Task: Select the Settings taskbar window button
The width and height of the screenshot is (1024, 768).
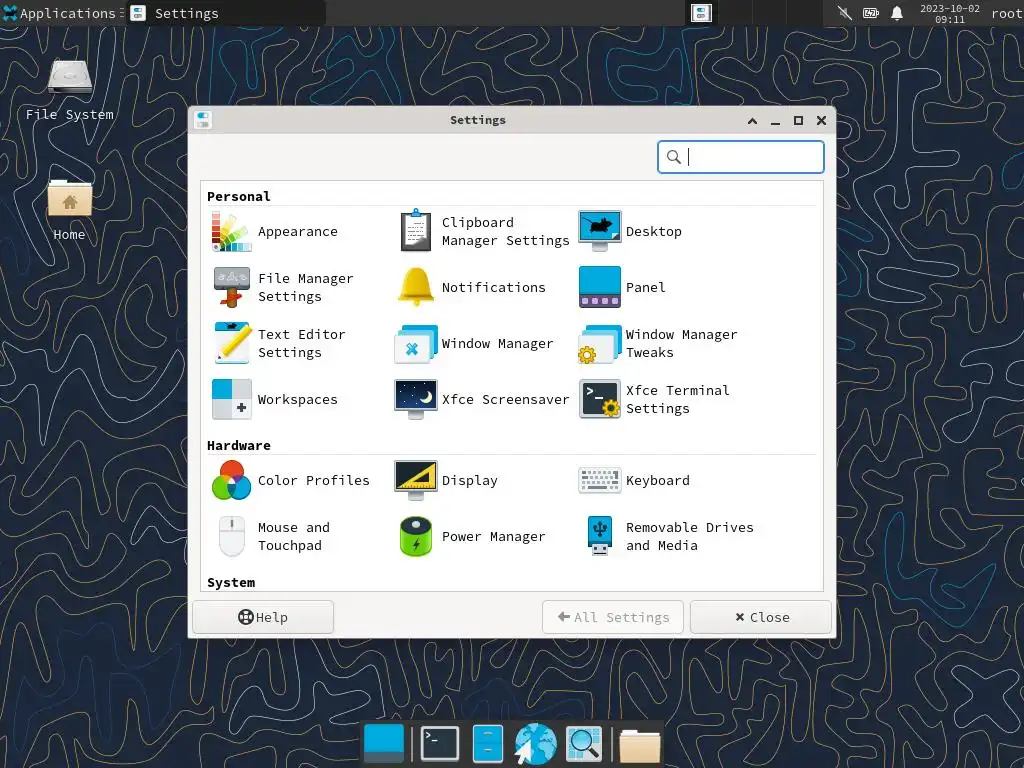Action: pos(225,13)
